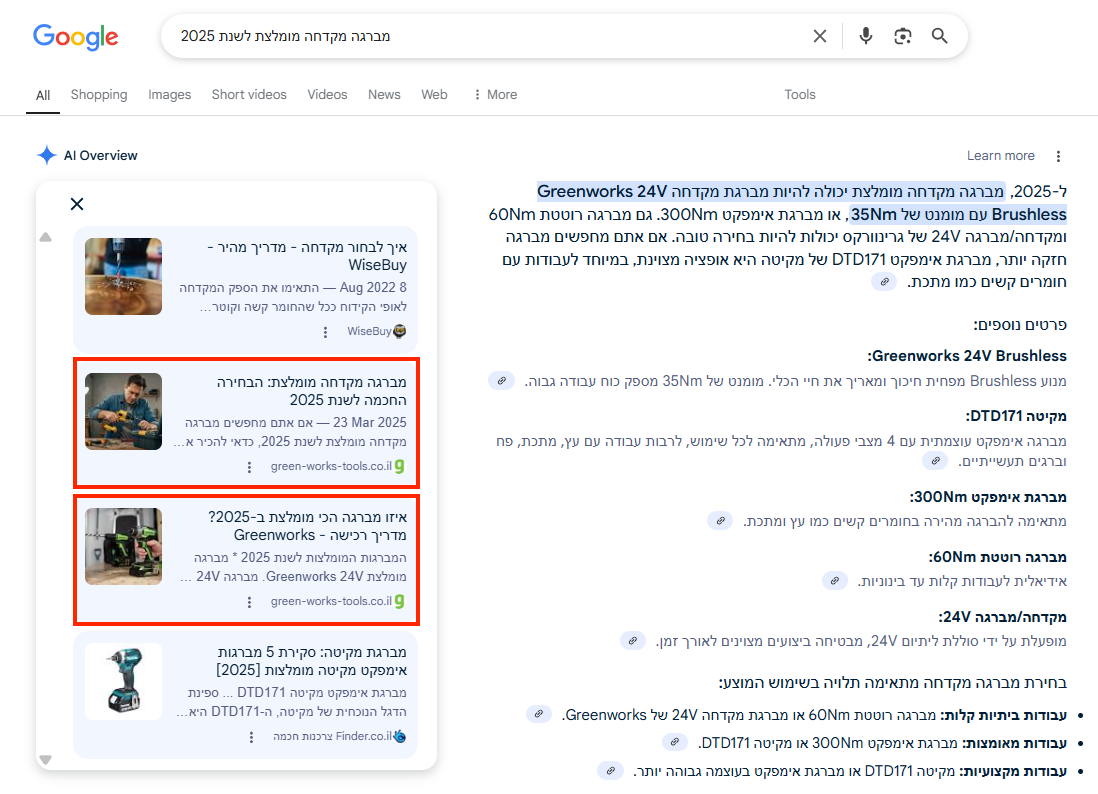
Task: Click source link icon for professional tasks bullet
Action: click(x=611, y=770)
